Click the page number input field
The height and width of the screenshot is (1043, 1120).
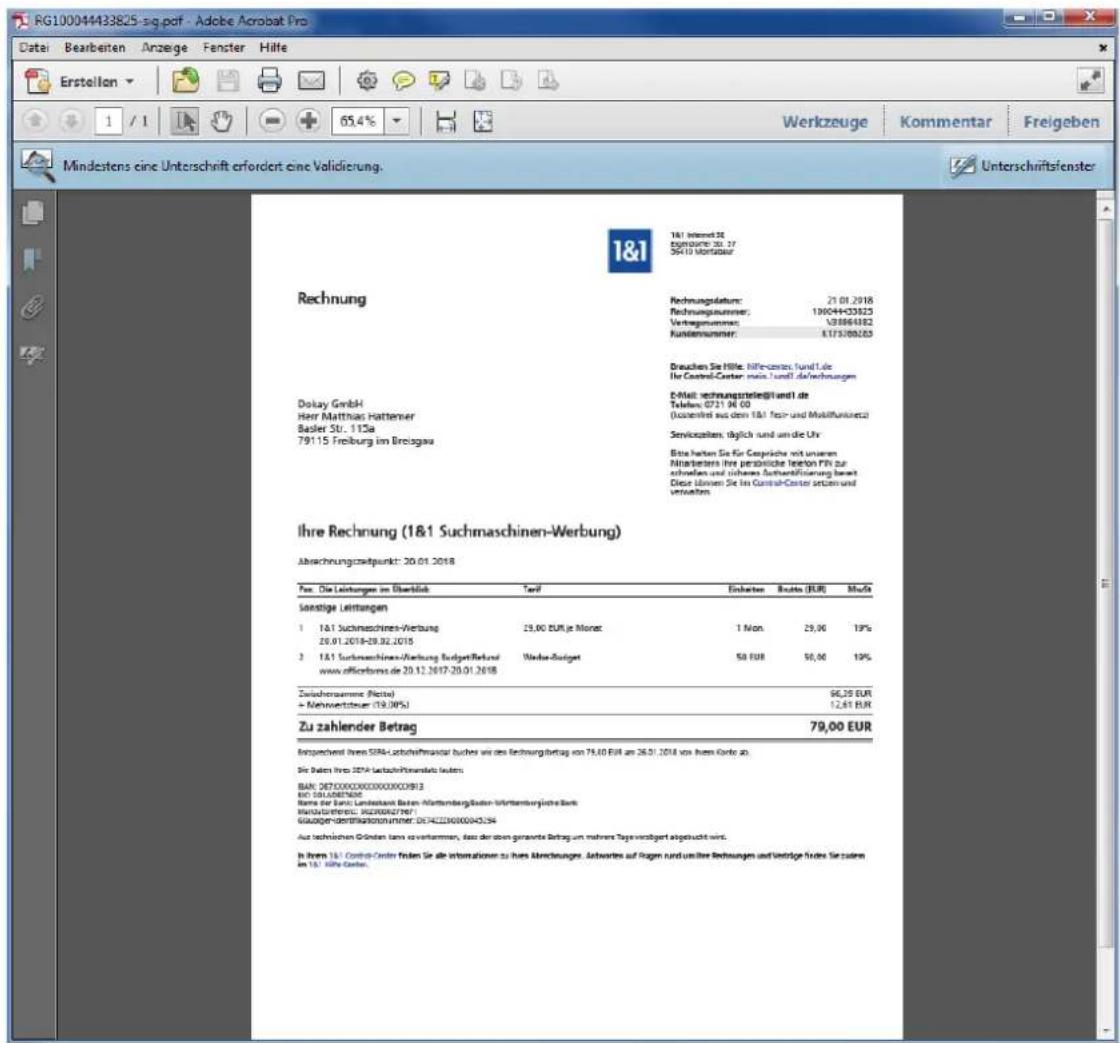pyautogui.click(x=109, y=121)
